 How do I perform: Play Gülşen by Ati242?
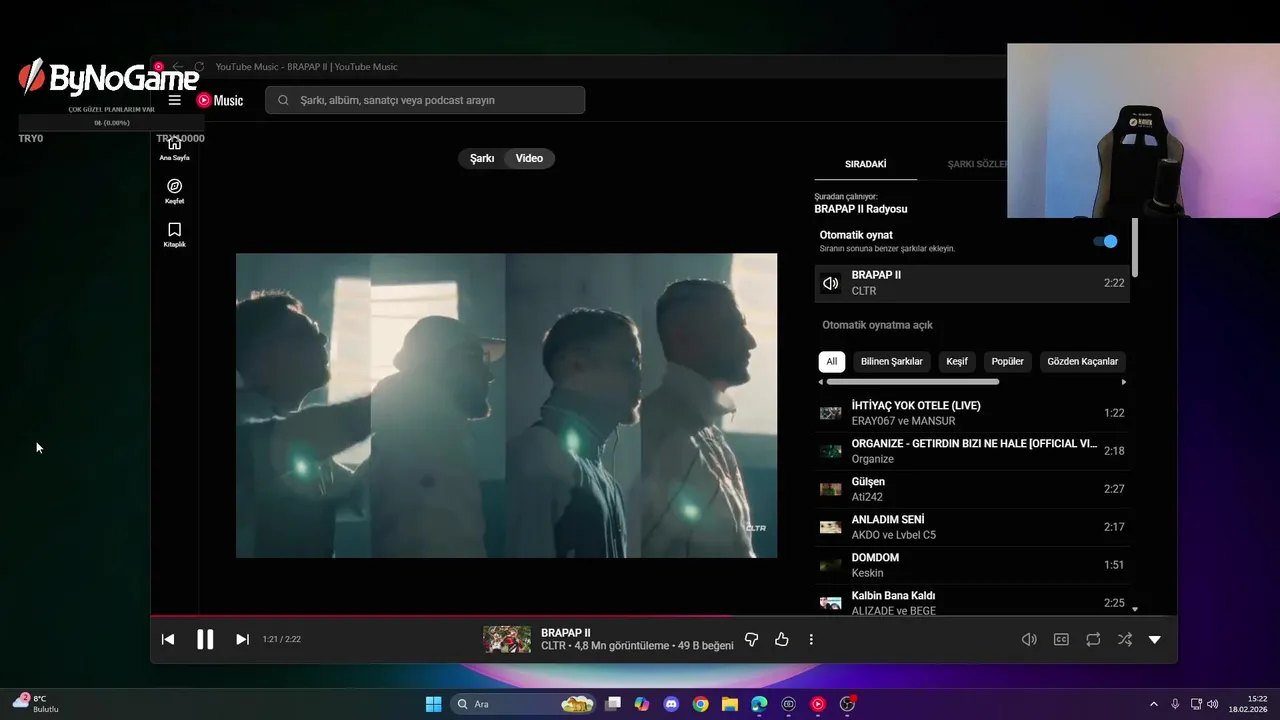973,489
